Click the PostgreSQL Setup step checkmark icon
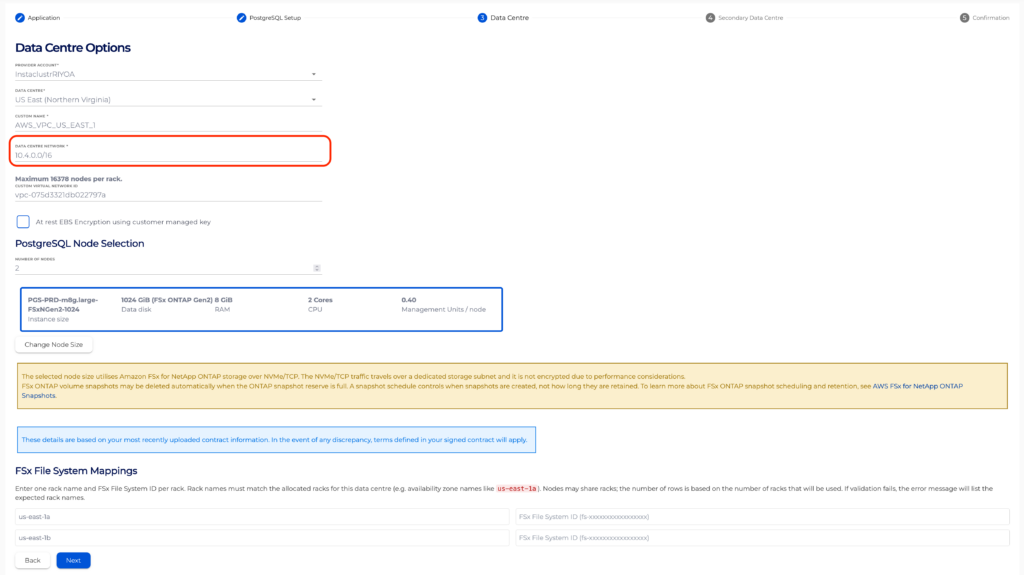 (x=241, y=18)
